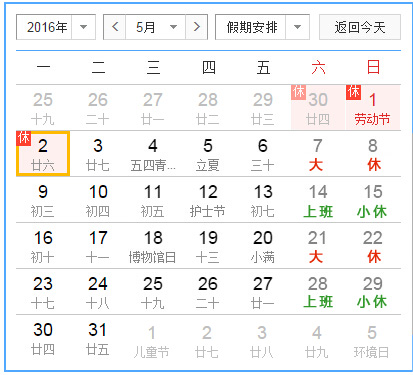Open the 5月 month dropdown
The image size is (413, 375).
pyautogui.click(x=155, y=27)
